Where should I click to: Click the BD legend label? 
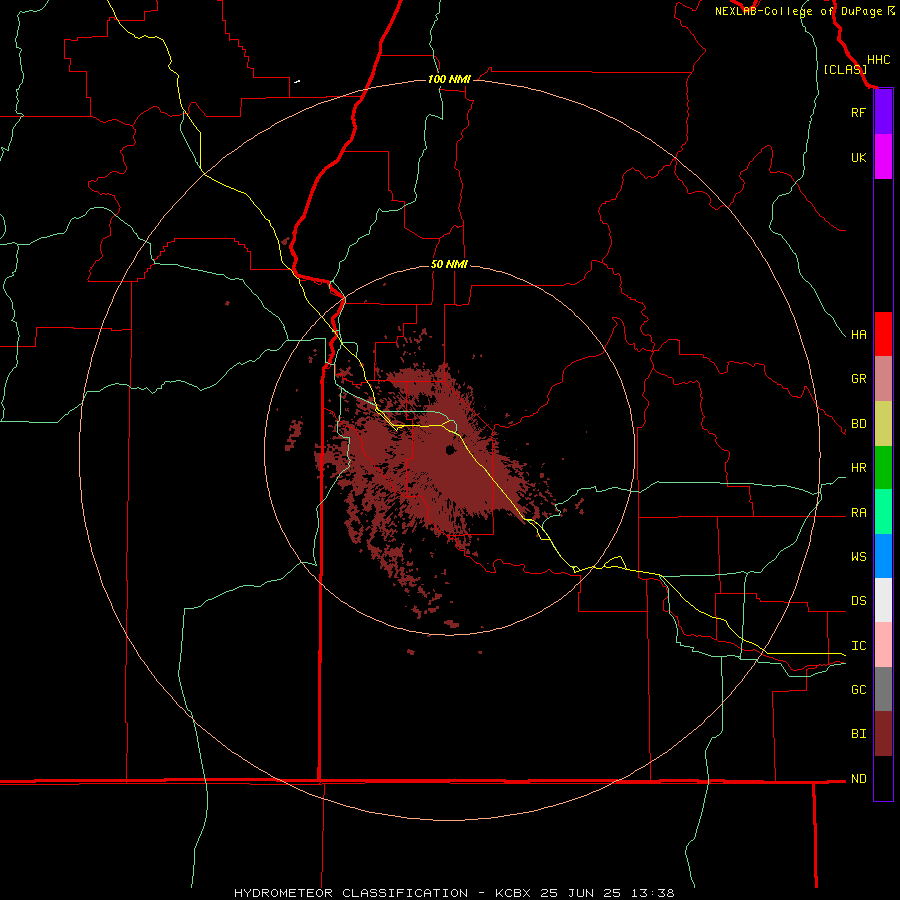(x=858, y=424)
